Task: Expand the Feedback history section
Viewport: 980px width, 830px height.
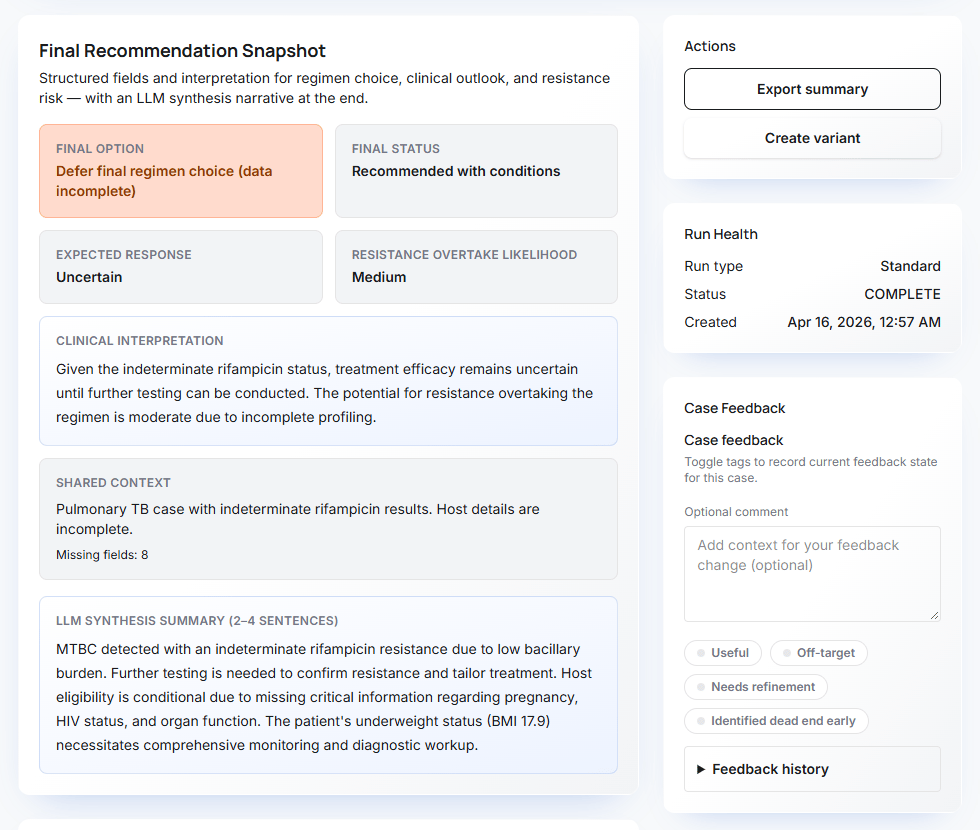Action: pyautogui.click(x=812, y=769)
